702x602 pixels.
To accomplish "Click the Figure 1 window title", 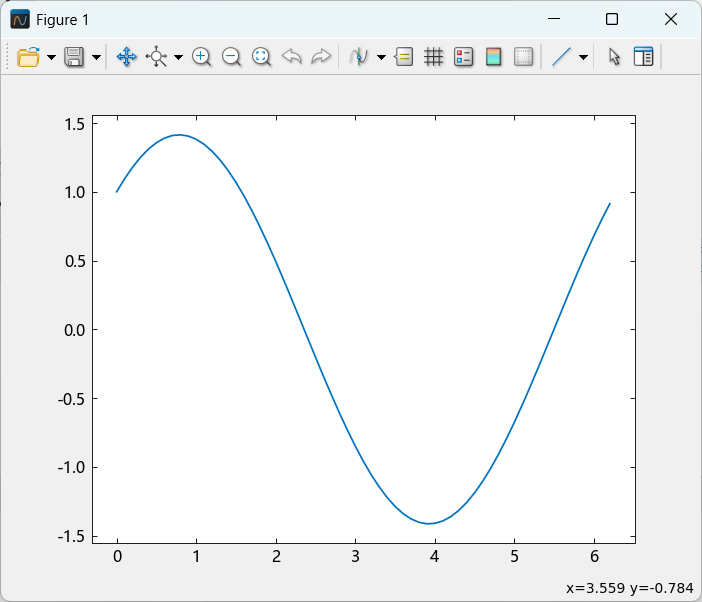I will tap(62, 20).
